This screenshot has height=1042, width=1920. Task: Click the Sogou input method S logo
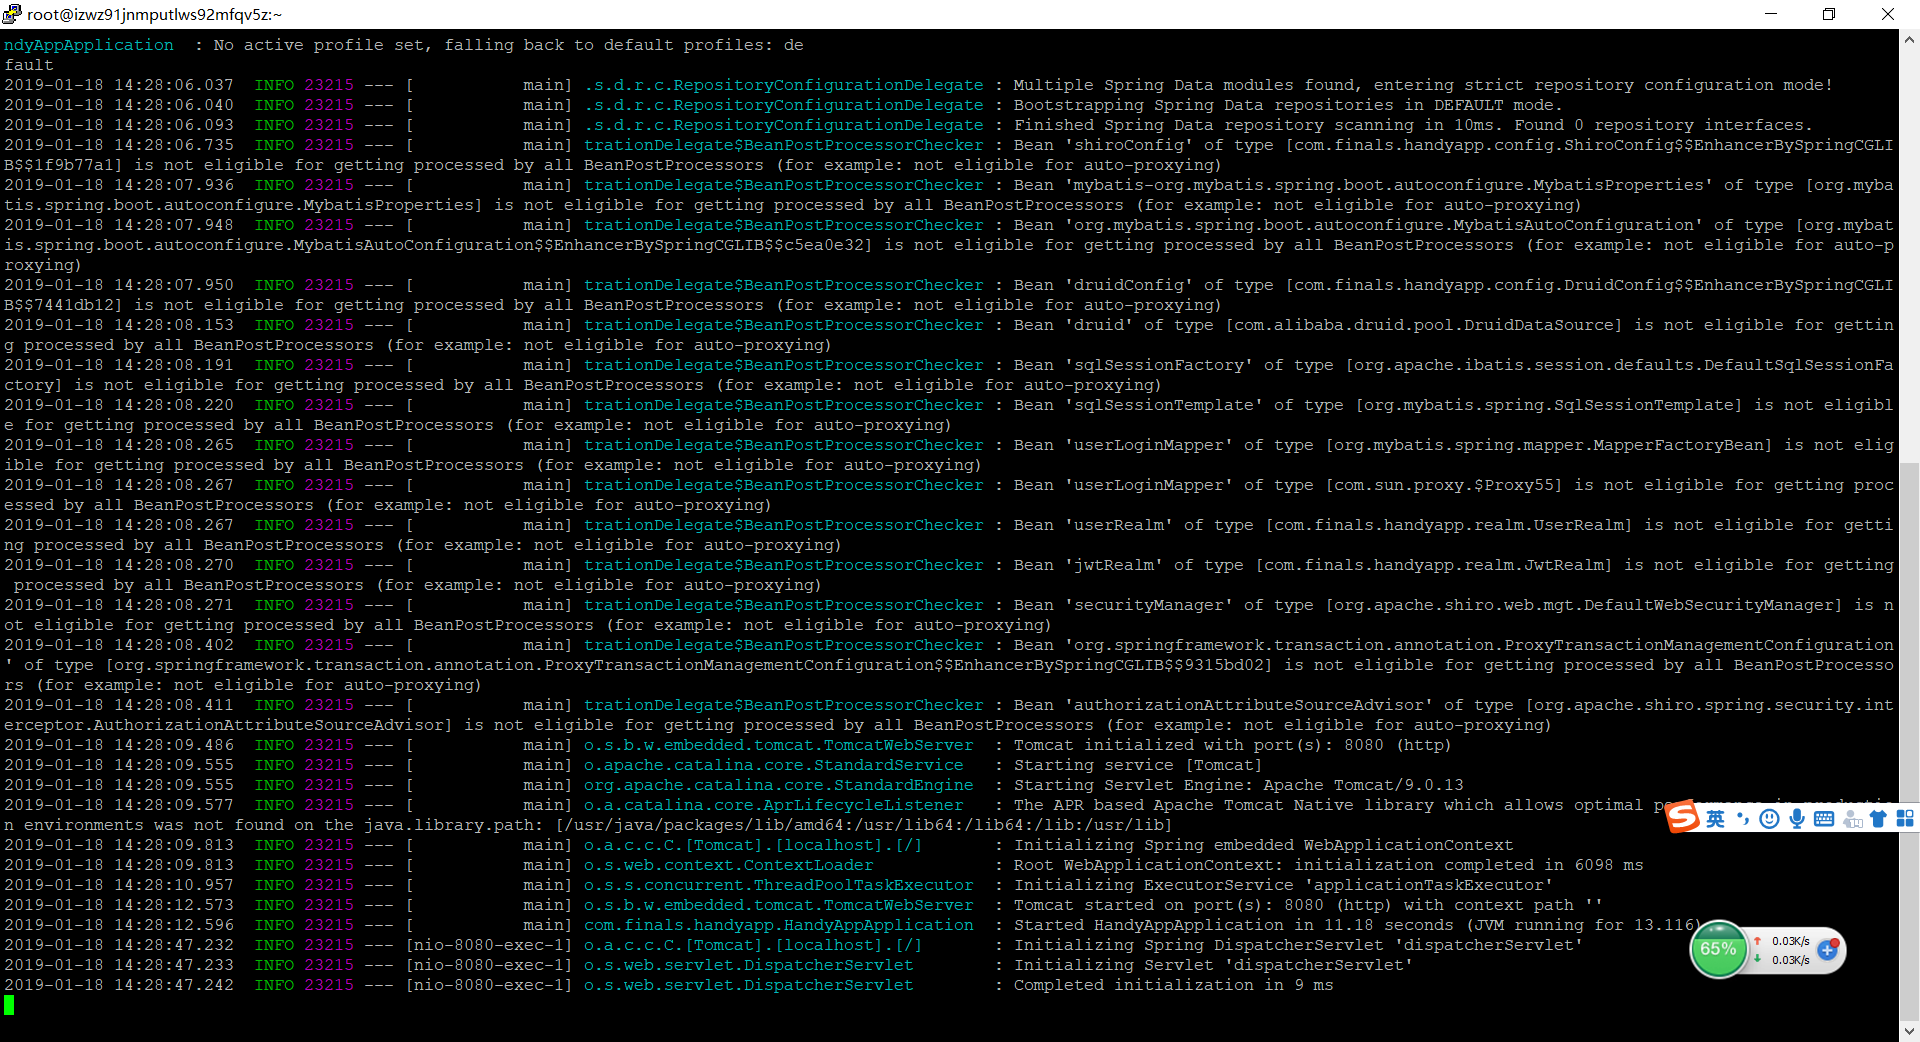1683,817
